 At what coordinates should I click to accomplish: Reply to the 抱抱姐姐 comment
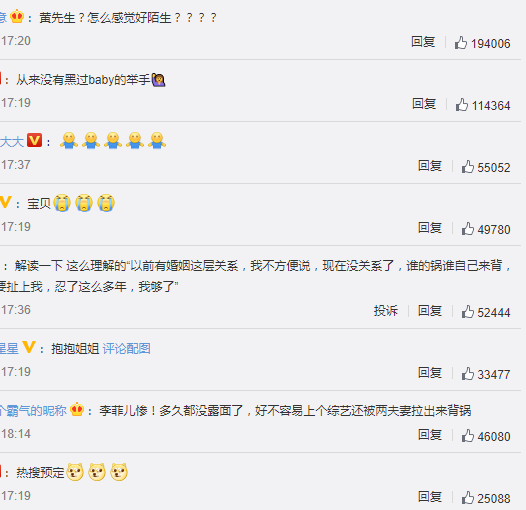(430, 373)
